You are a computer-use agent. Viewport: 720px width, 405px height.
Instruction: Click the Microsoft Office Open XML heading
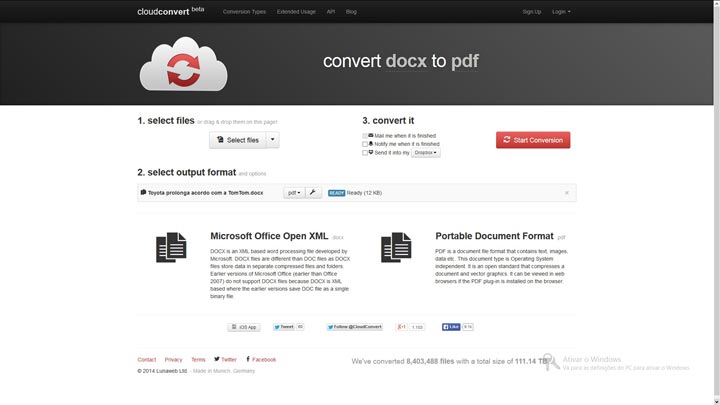pos(269,236)
